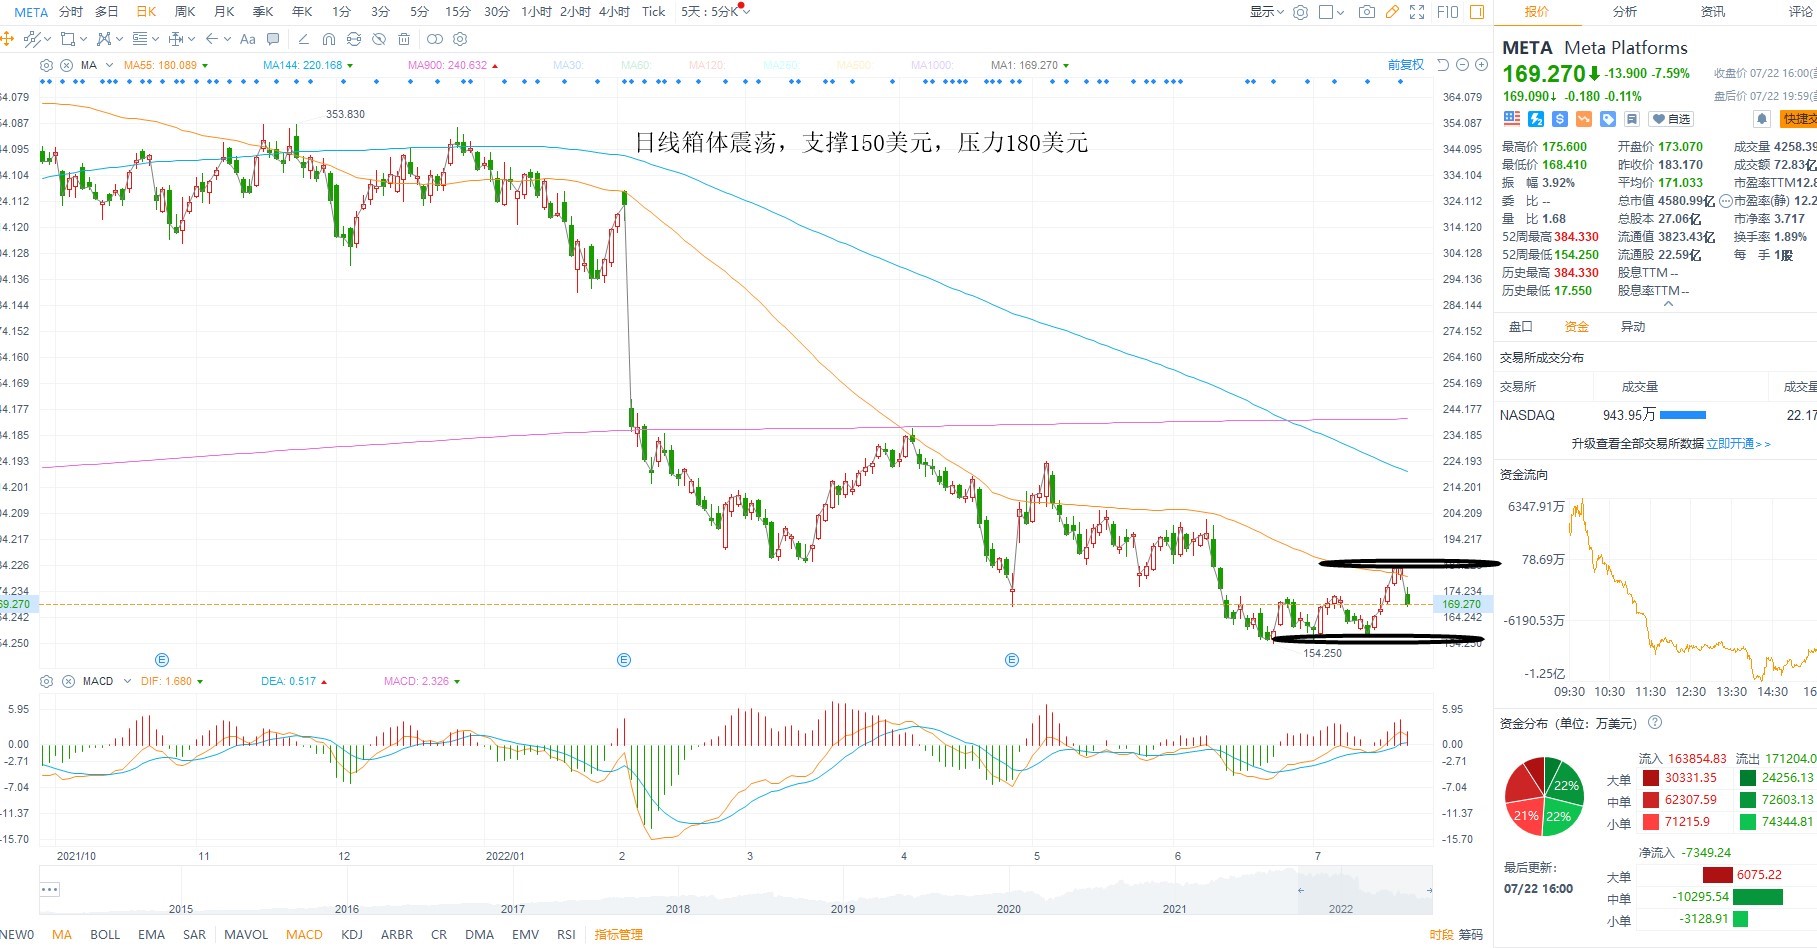
Task: Zoom out the chart with minus
Action: pos(1462,65)
